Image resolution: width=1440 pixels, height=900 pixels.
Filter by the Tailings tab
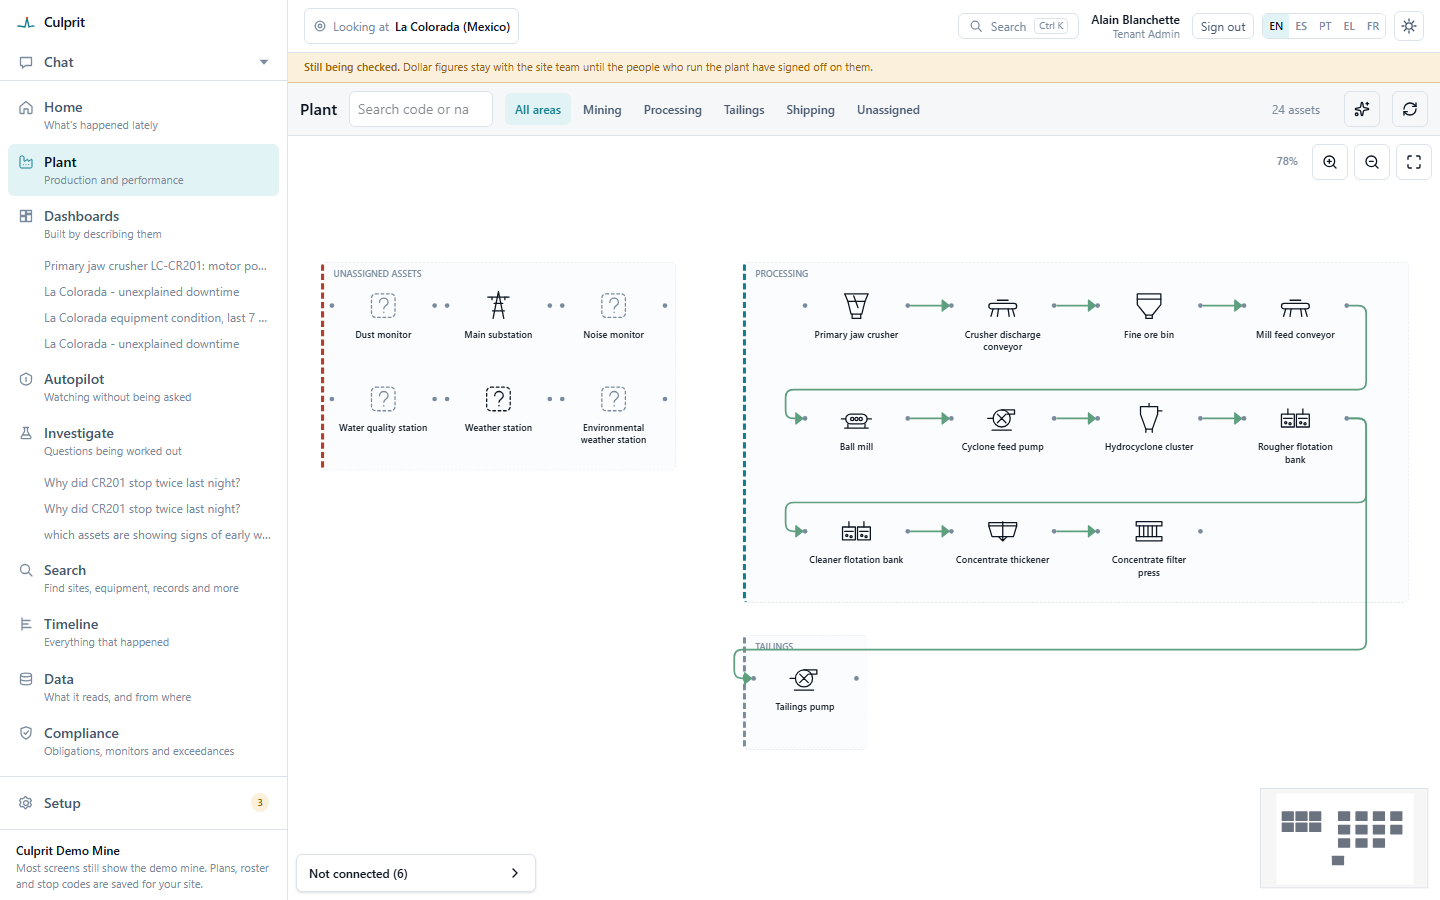[744, 110]
